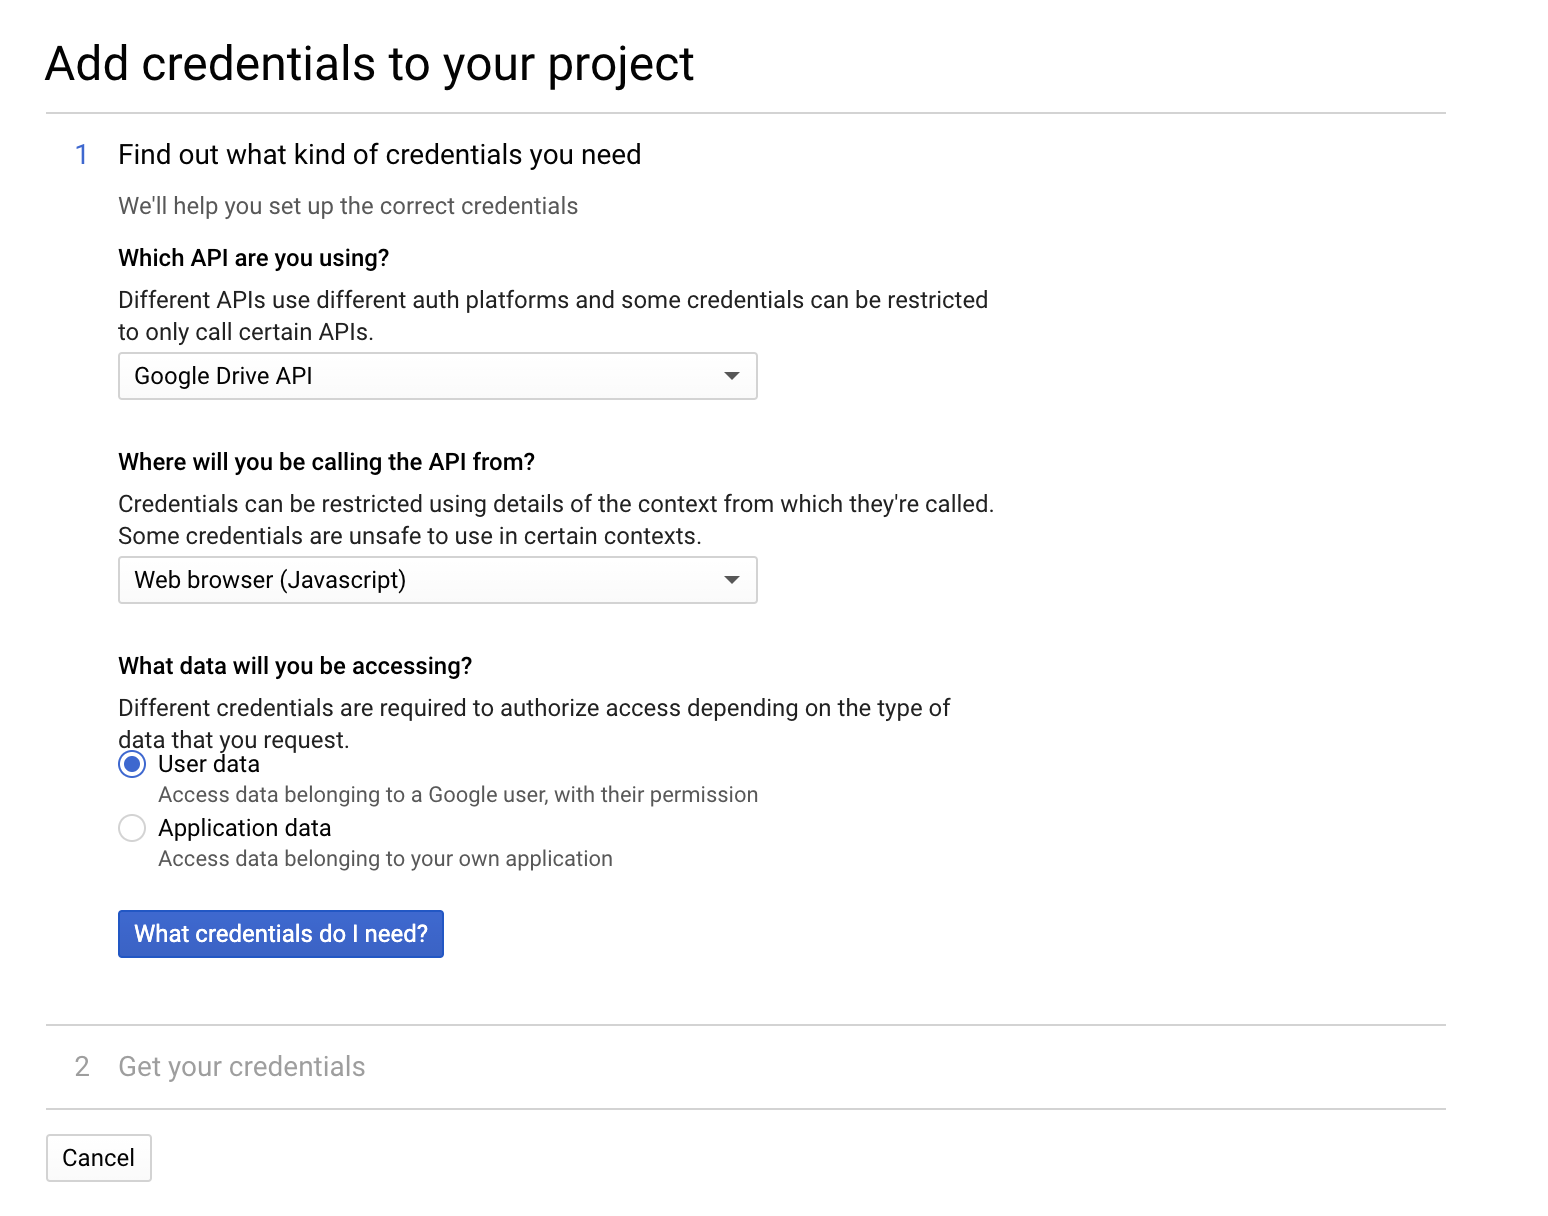
Task: Click 'Access data belonging to your own application' description
Action: 385,859
